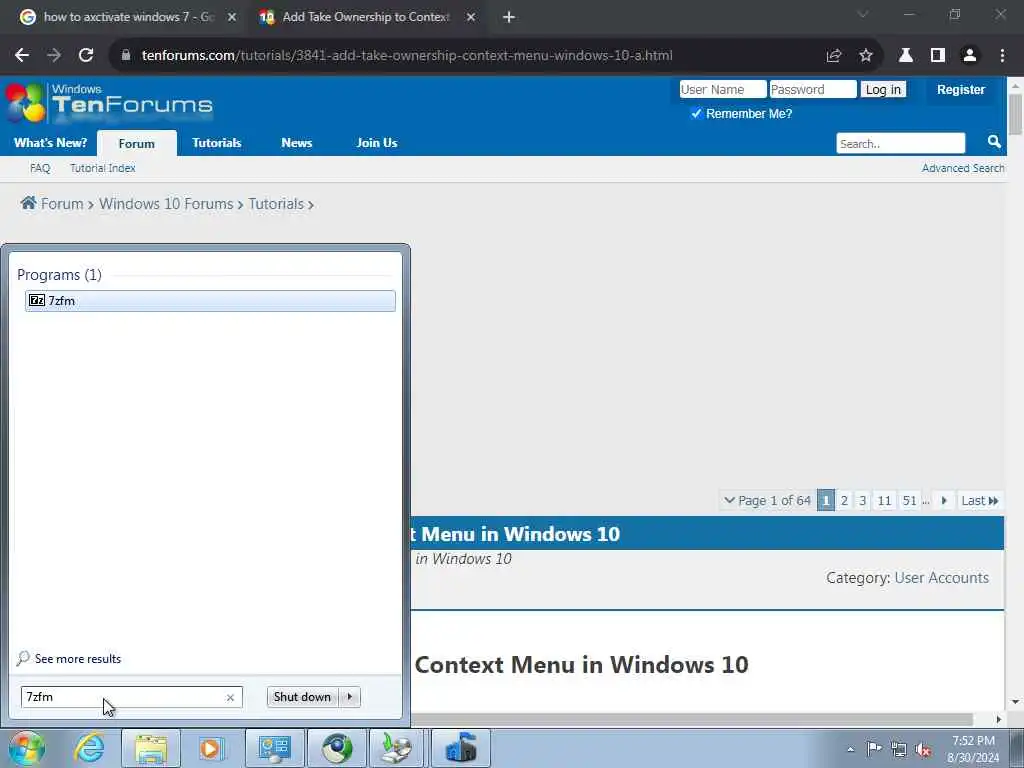Click the Shut down button
Viewport: 1024px width, 768px height.
[x=302, y=697]
